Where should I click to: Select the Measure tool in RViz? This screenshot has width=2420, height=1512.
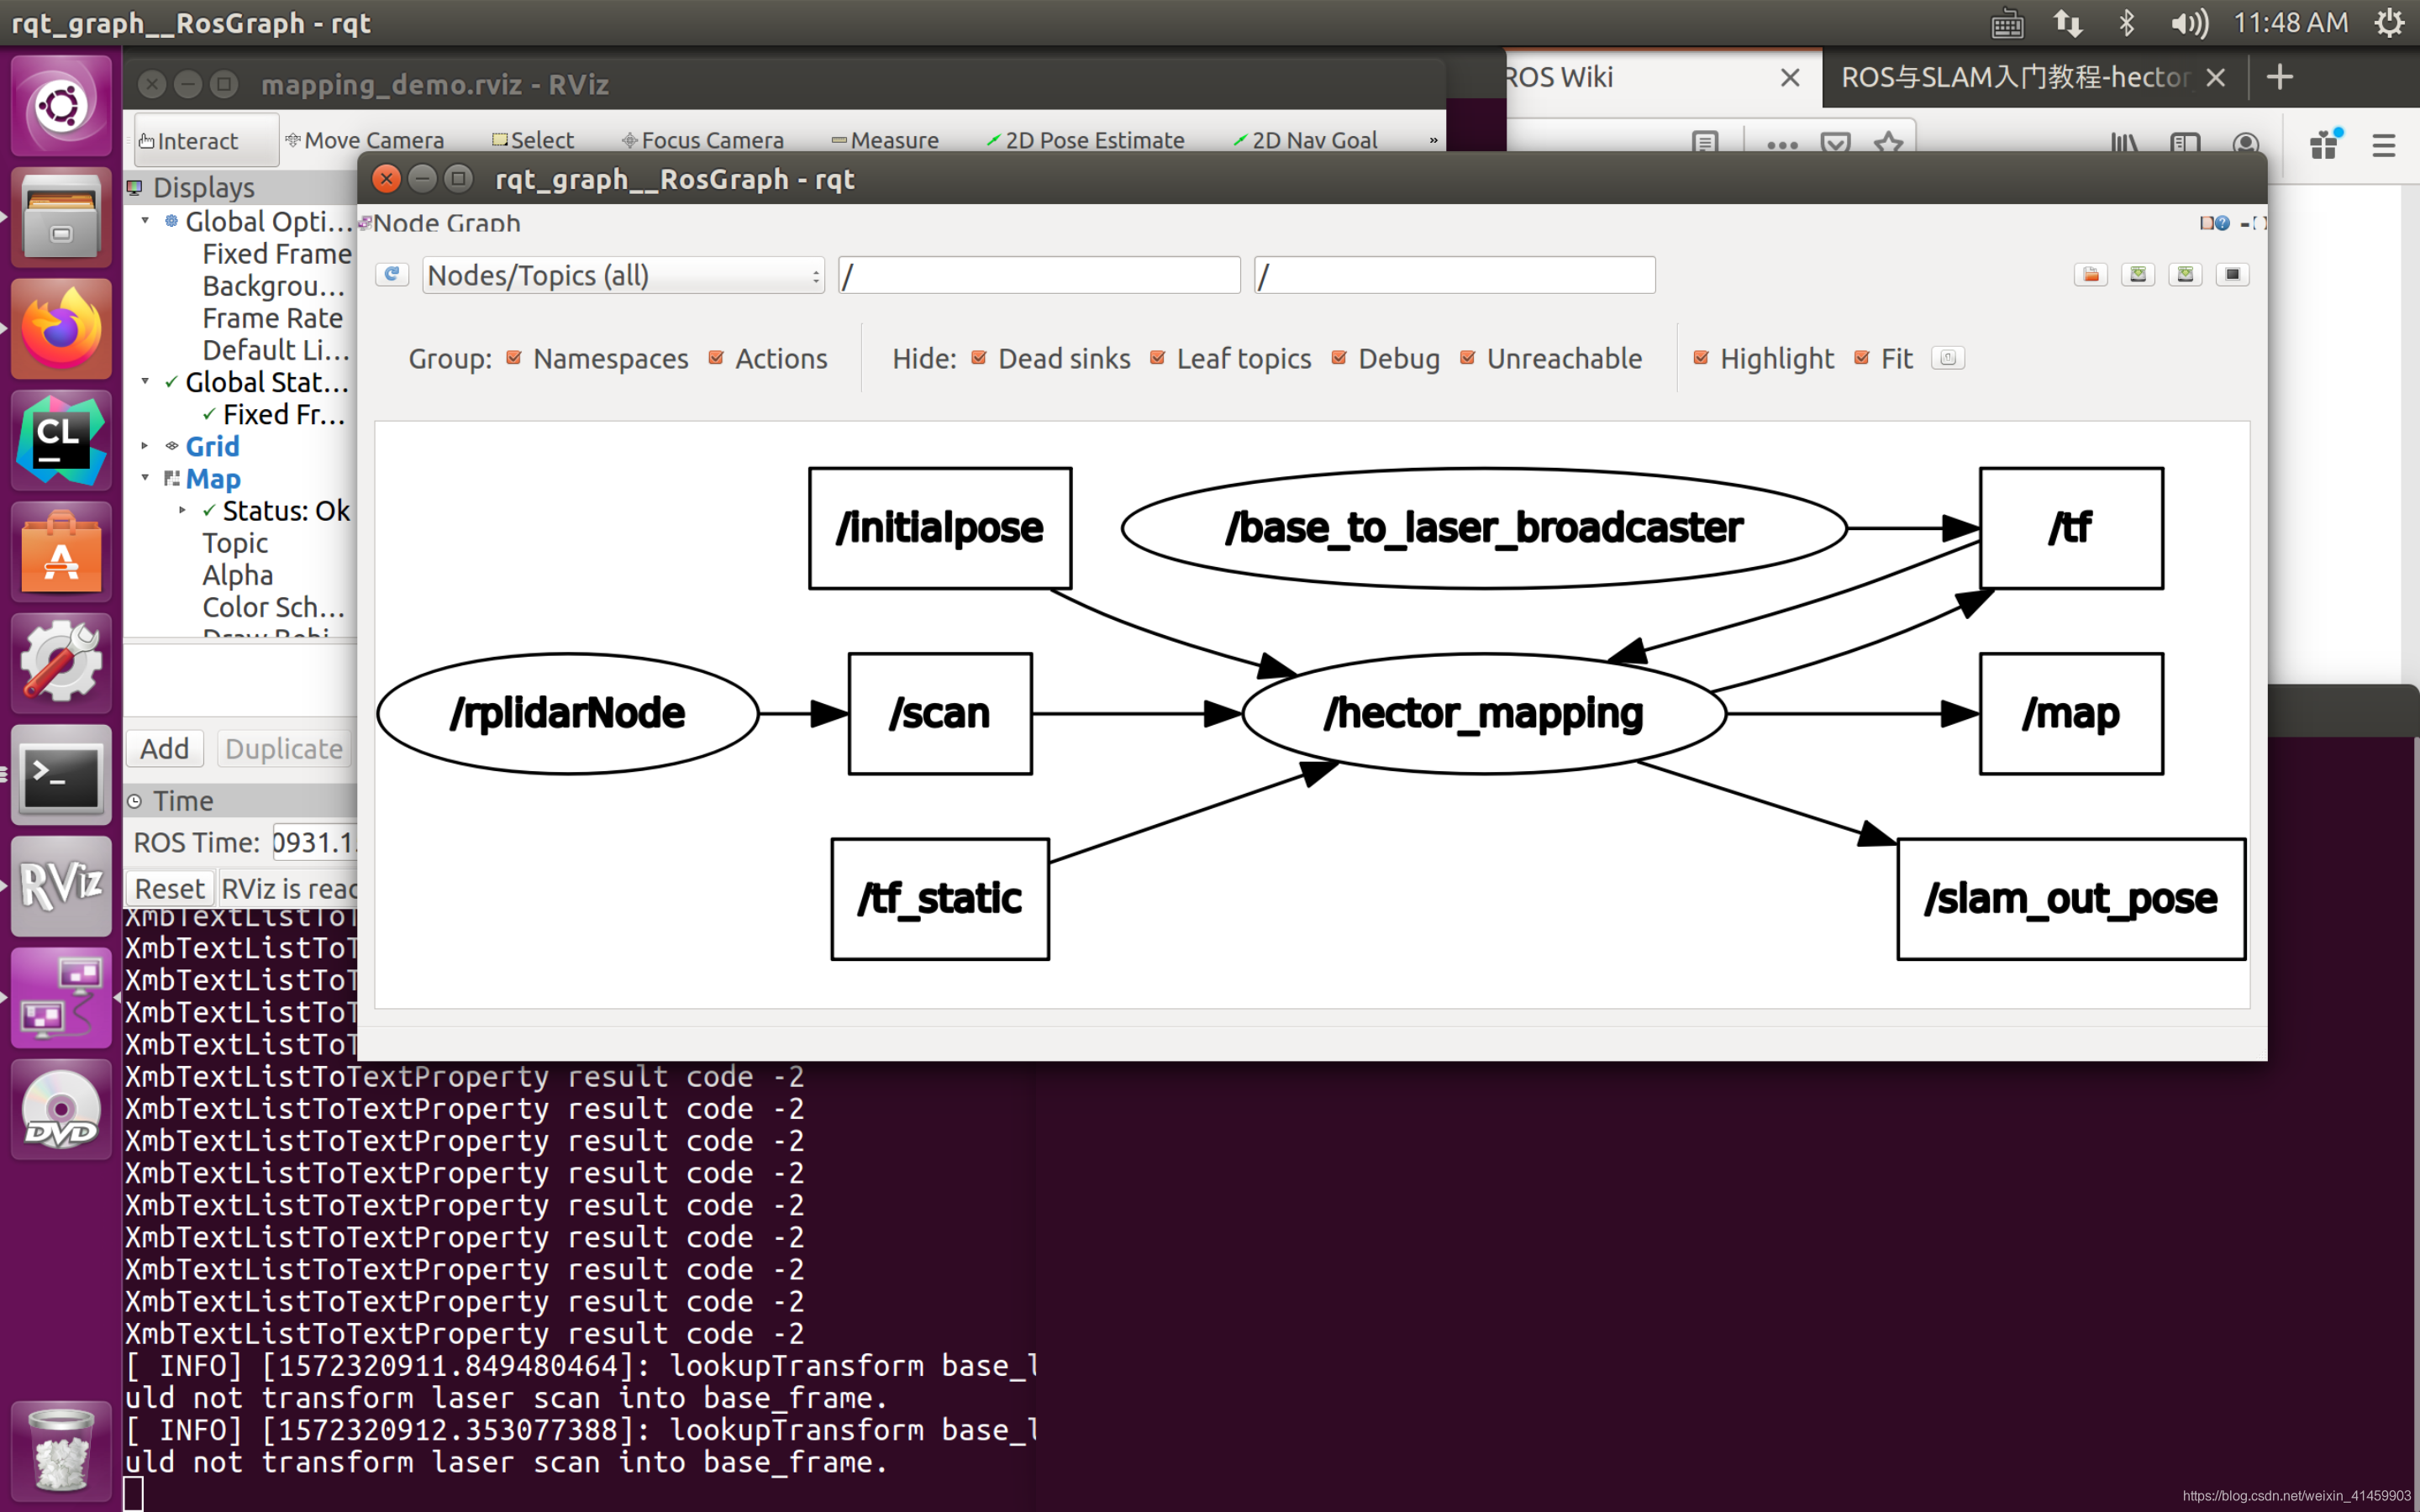point(885,140)
